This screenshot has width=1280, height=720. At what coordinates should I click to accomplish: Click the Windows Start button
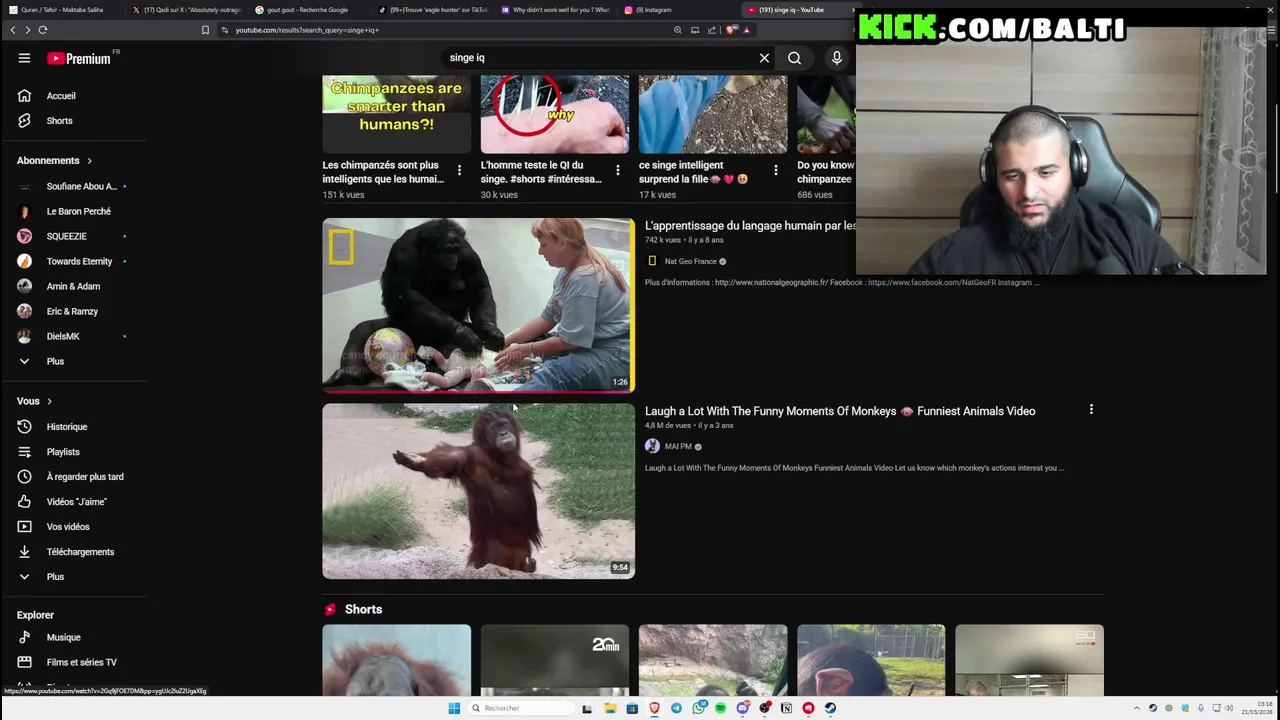[454, 708]
